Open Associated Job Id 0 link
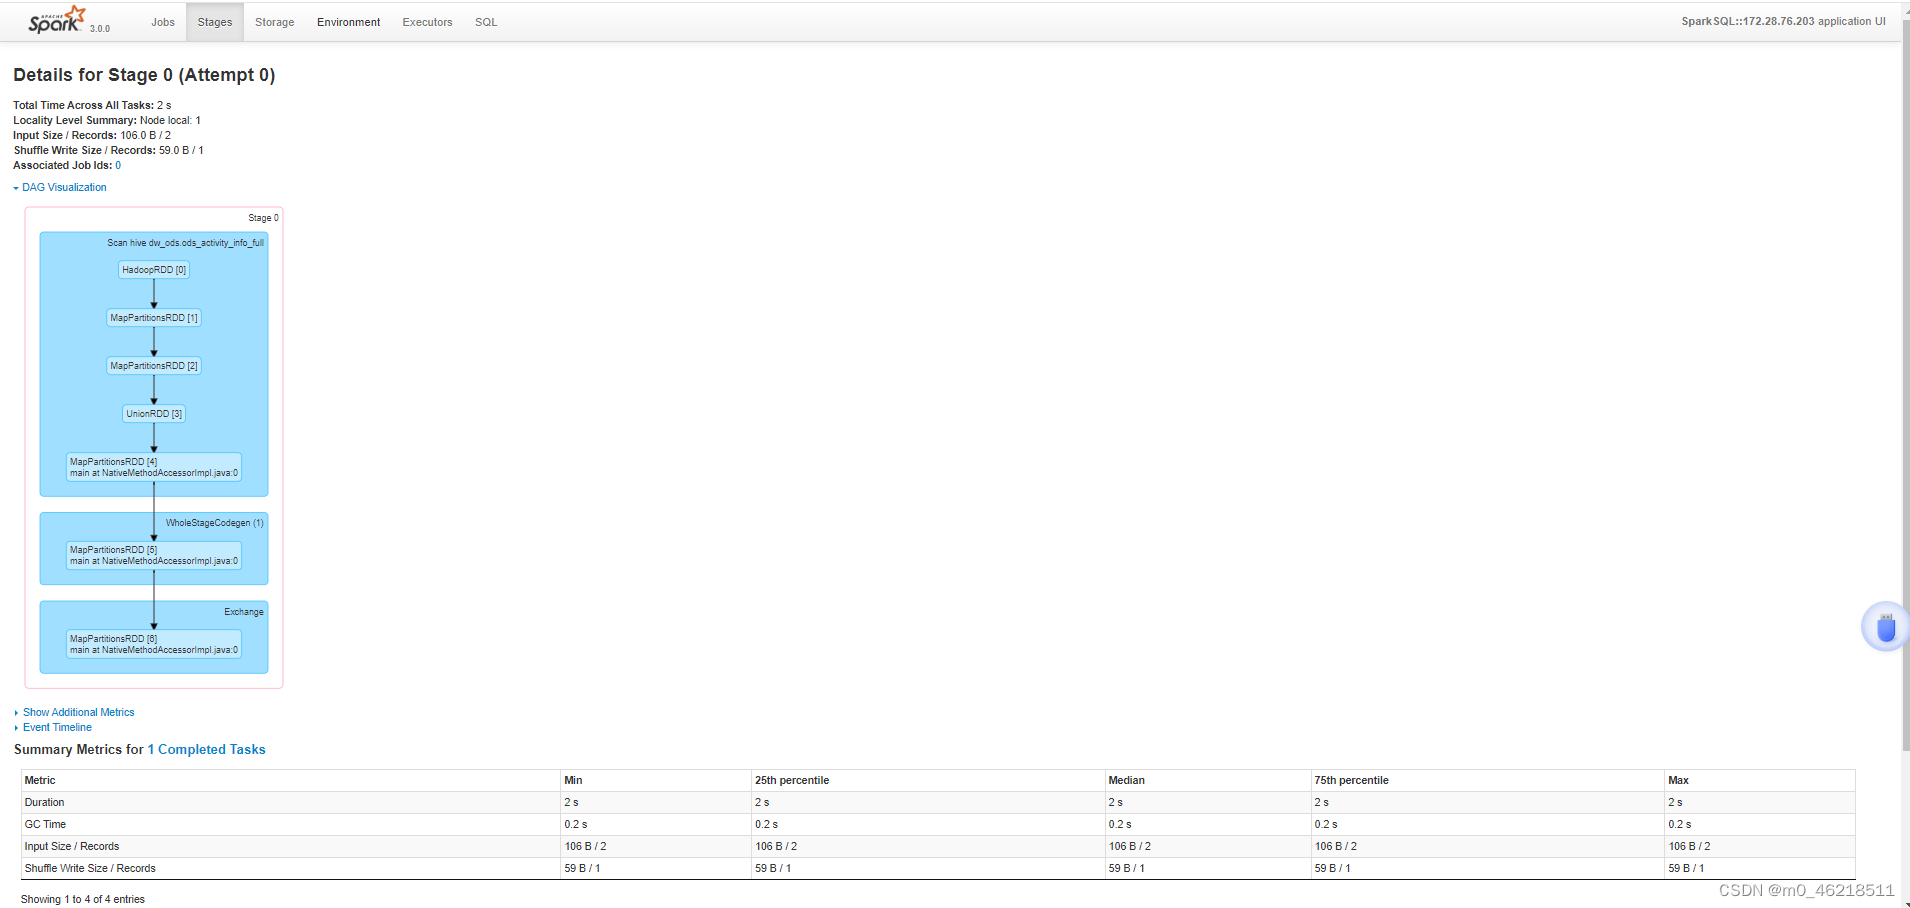The image size is (1910, 908). [x=118, y=165]
